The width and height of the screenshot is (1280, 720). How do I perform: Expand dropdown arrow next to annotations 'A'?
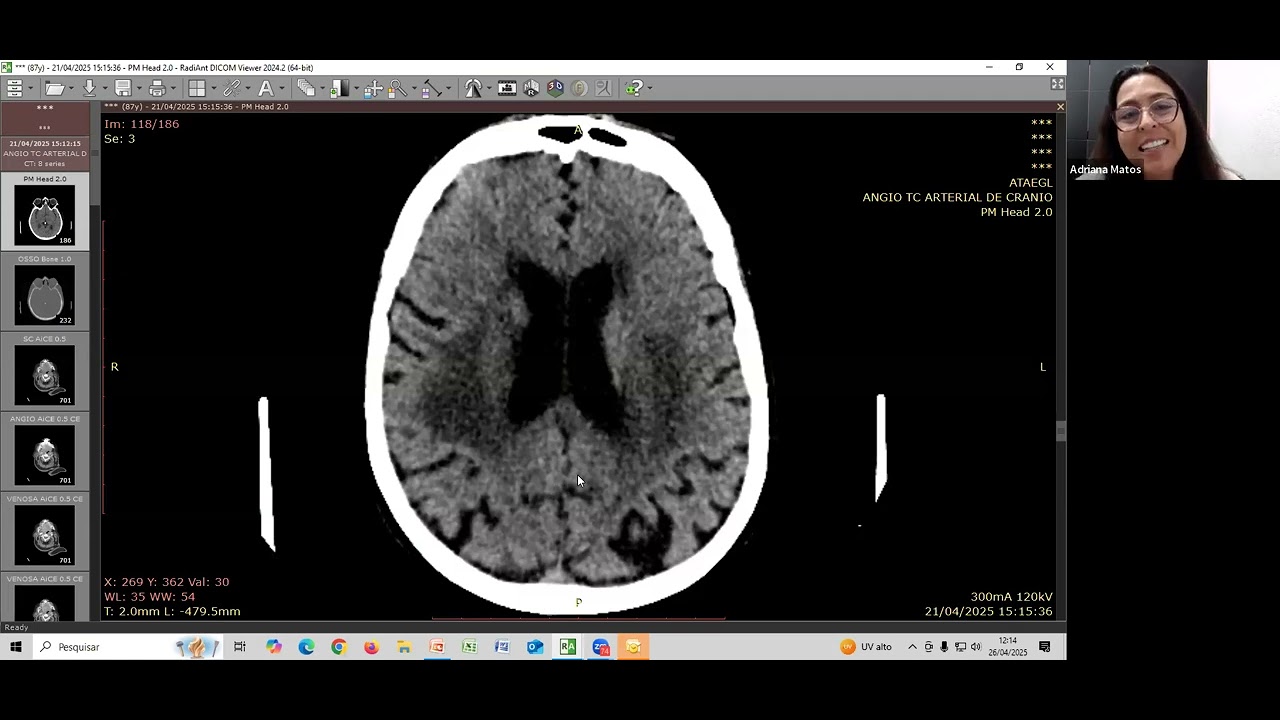point(282,89)
